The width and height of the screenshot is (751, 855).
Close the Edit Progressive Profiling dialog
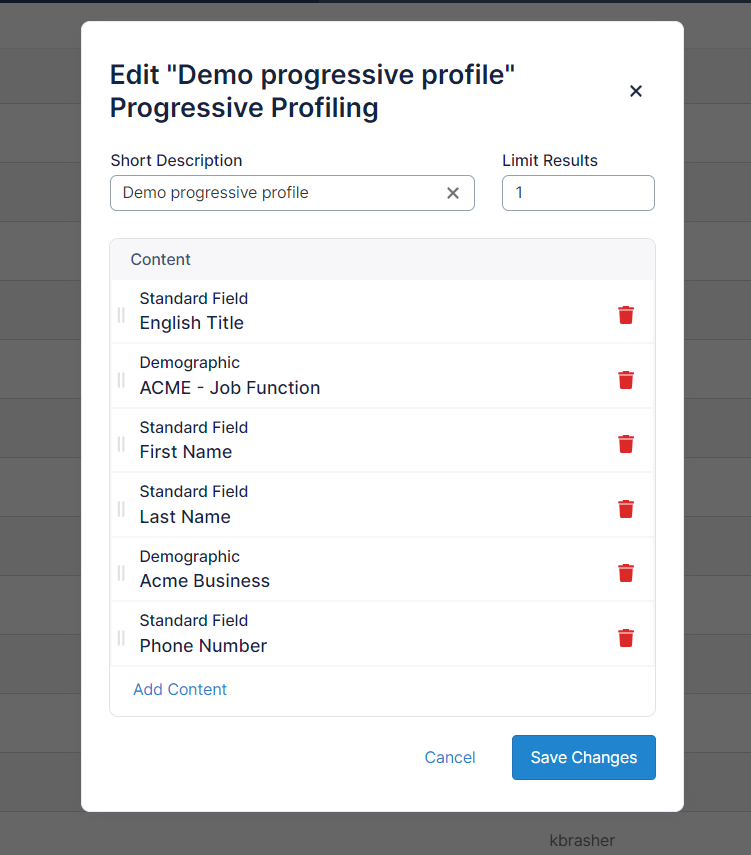pyautogui.click(x=635, y=91)
